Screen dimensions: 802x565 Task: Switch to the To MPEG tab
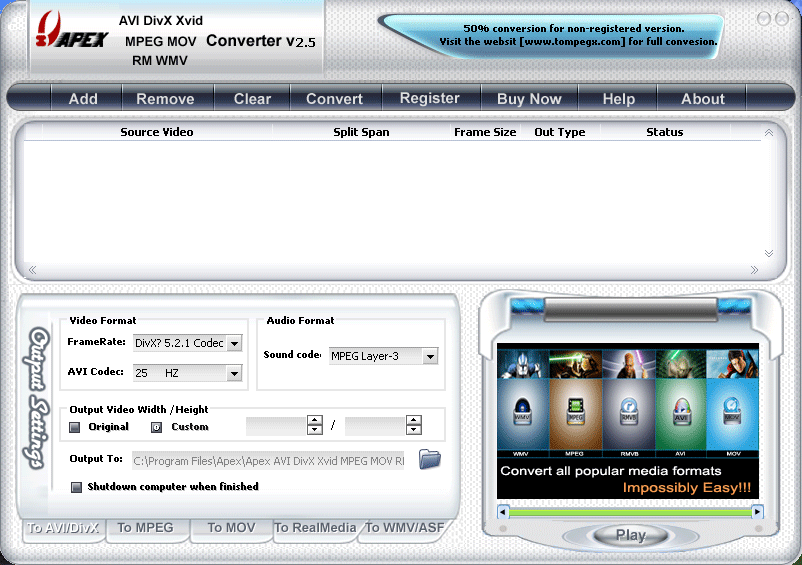pos(146,528)
